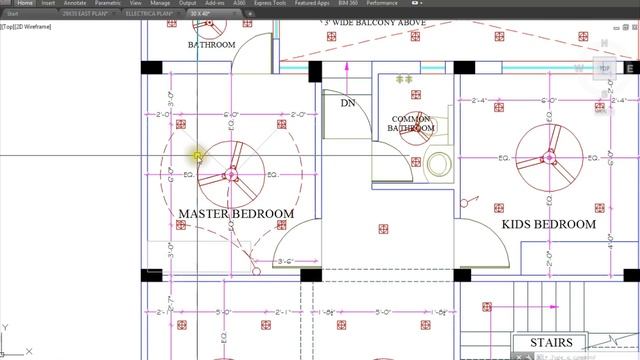The height and width of the screenshot is (360, 640).
Task: Select the 3'-6" dimension text
Action: (286, 261)
